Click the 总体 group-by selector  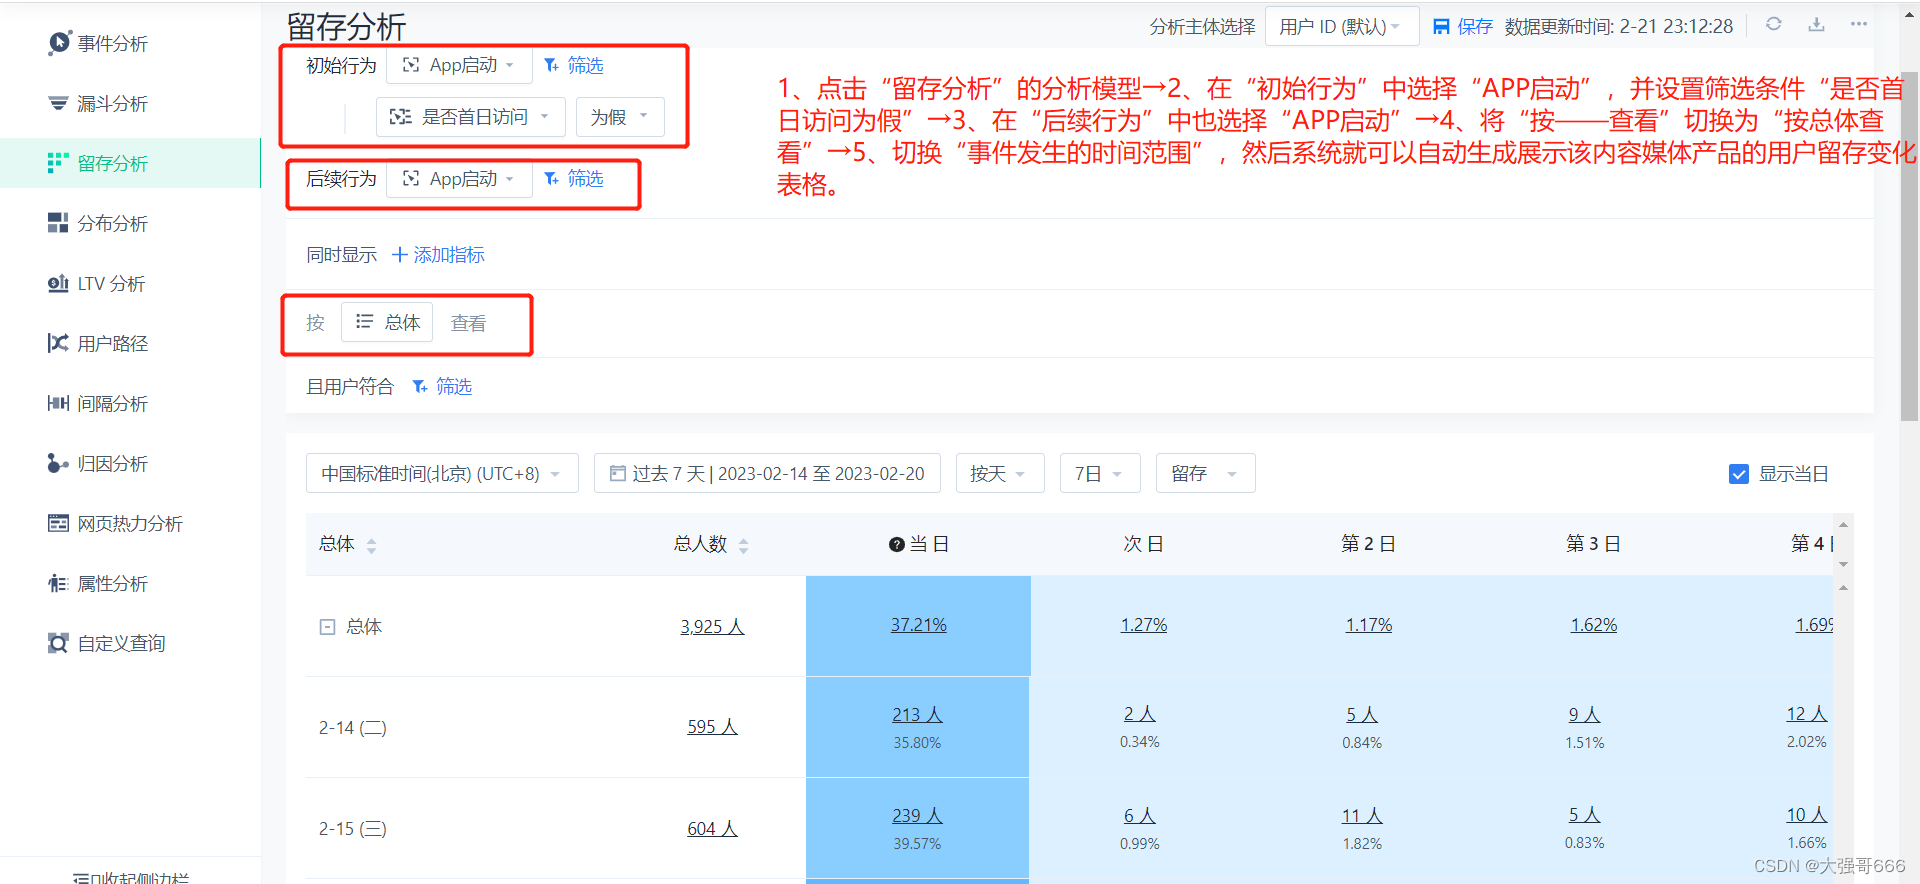[388, 322]
